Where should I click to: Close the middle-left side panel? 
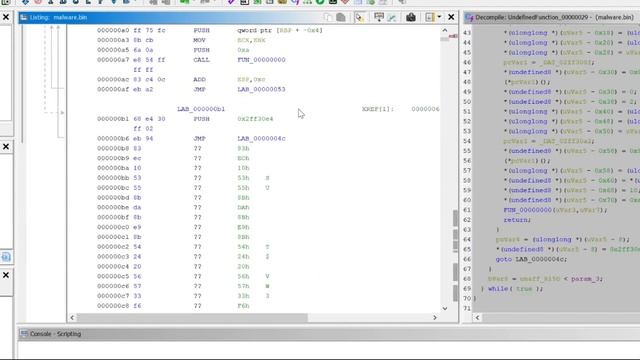6,147
